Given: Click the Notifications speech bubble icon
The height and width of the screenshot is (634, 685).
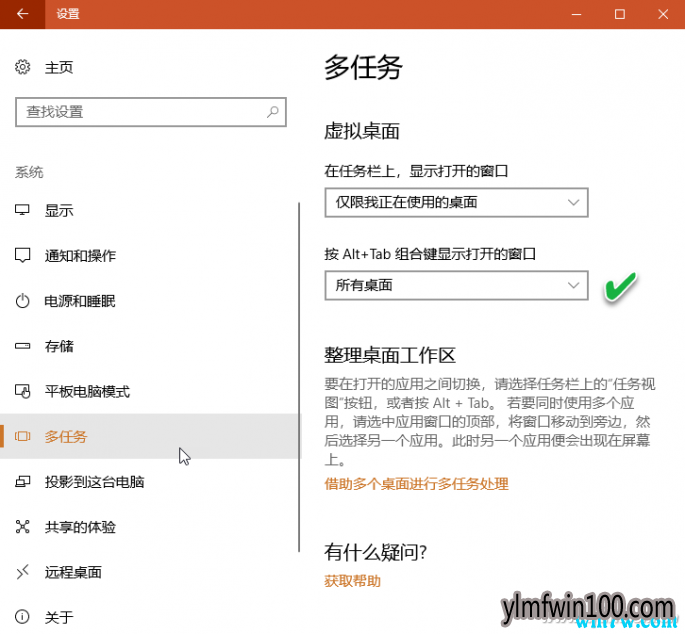Looking at the screenshot, I should [22, 255].
